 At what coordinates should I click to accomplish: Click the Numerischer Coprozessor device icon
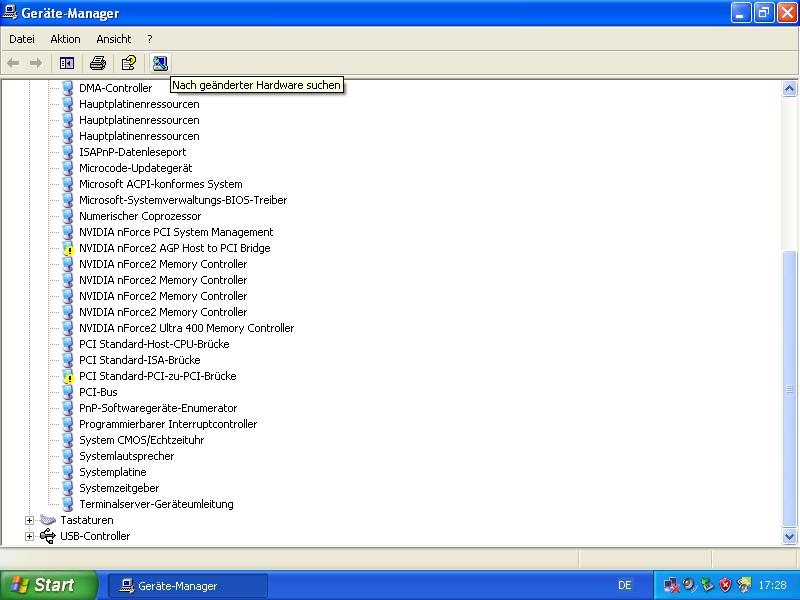click(67, 216)
